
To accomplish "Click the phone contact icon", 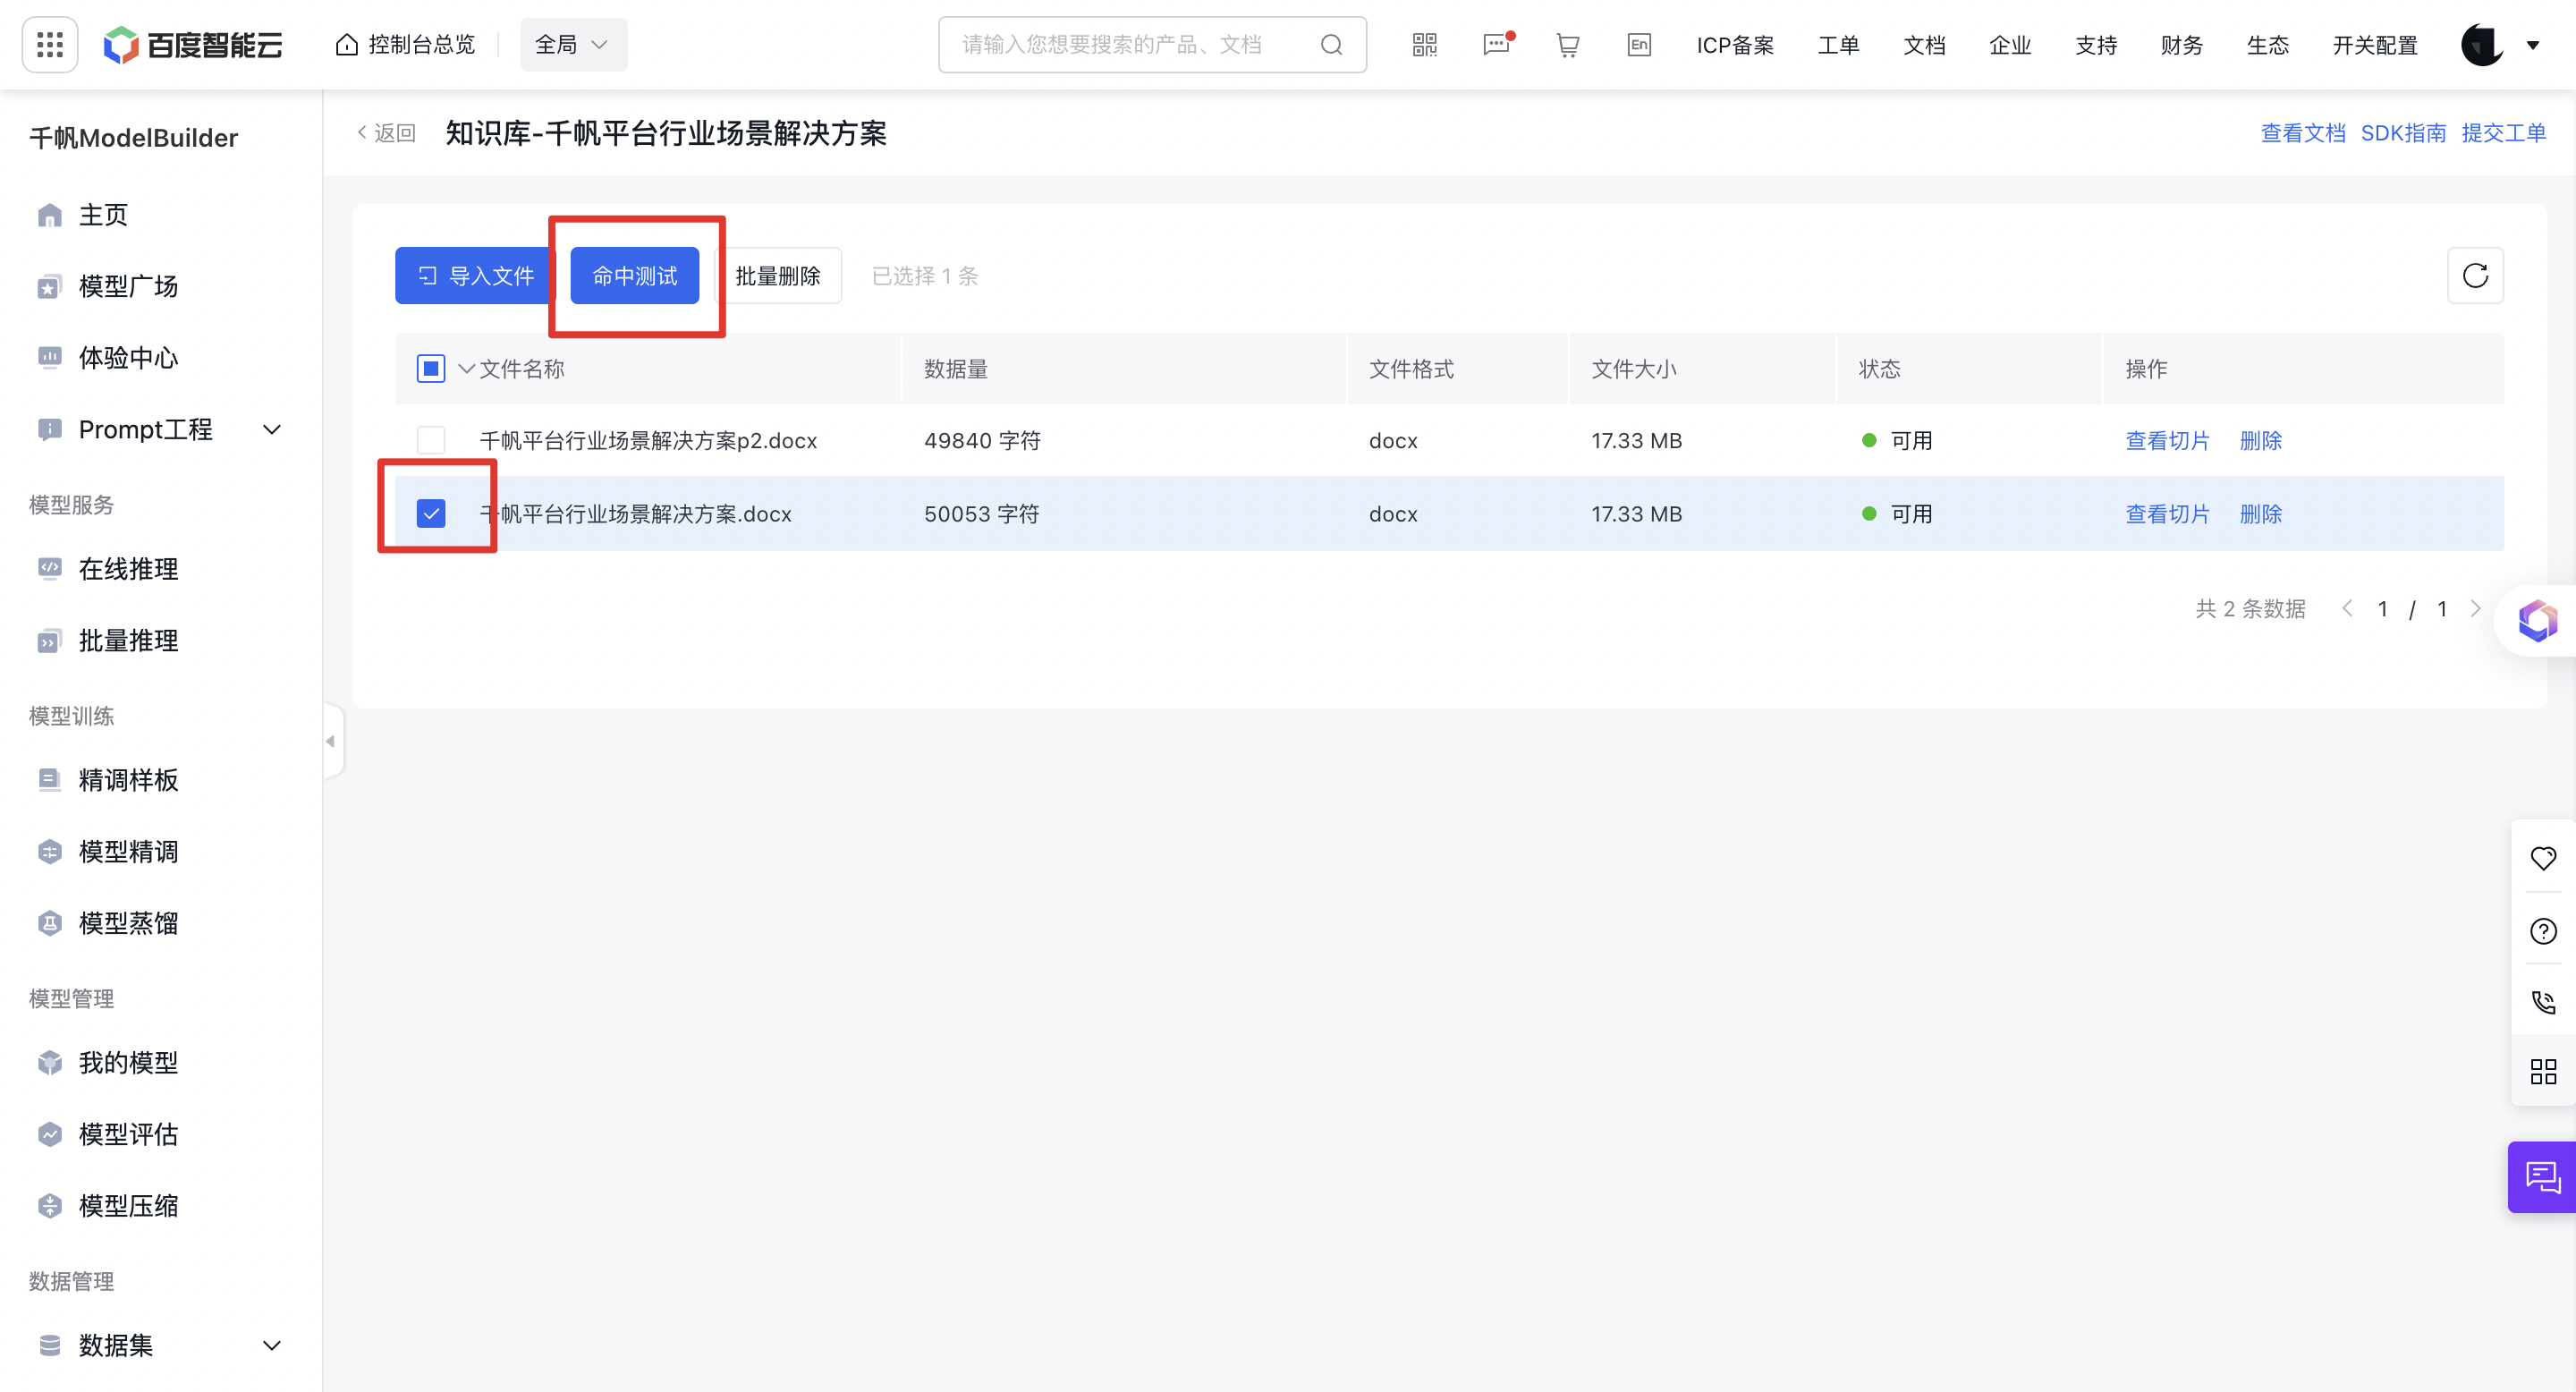I will [2543, 1002].
